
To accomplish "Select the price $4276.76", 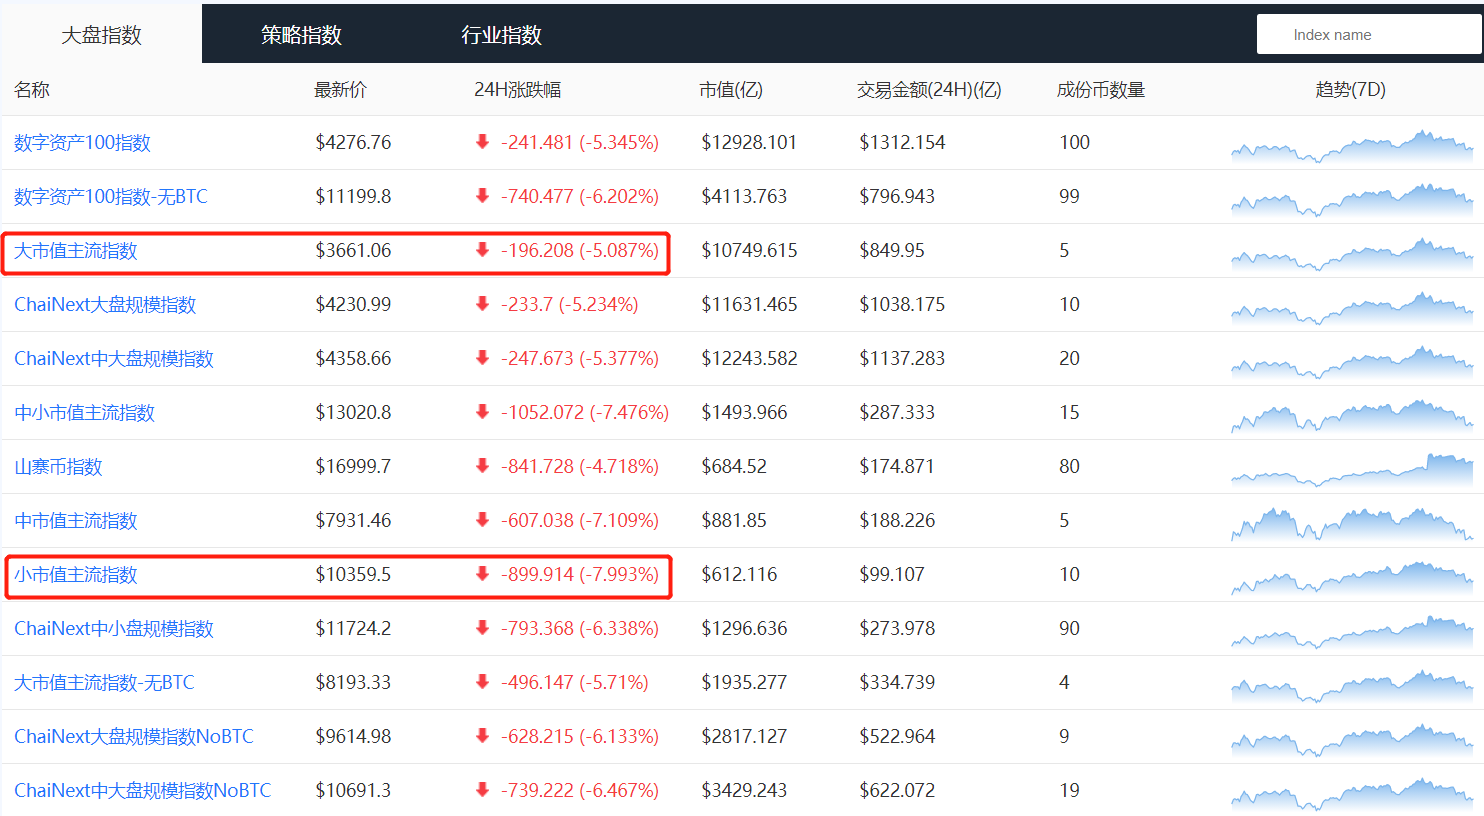I will (353, 143).
